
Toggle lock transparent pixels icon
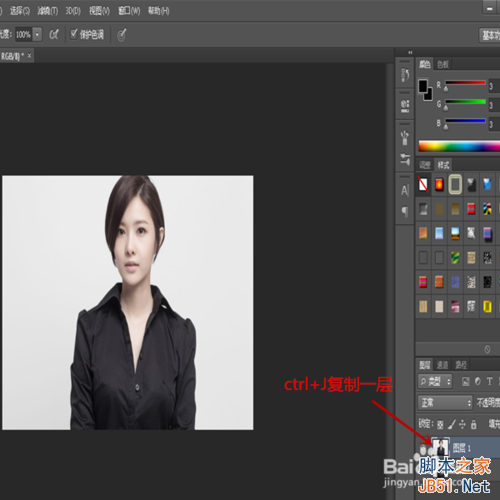pos(440,424)
